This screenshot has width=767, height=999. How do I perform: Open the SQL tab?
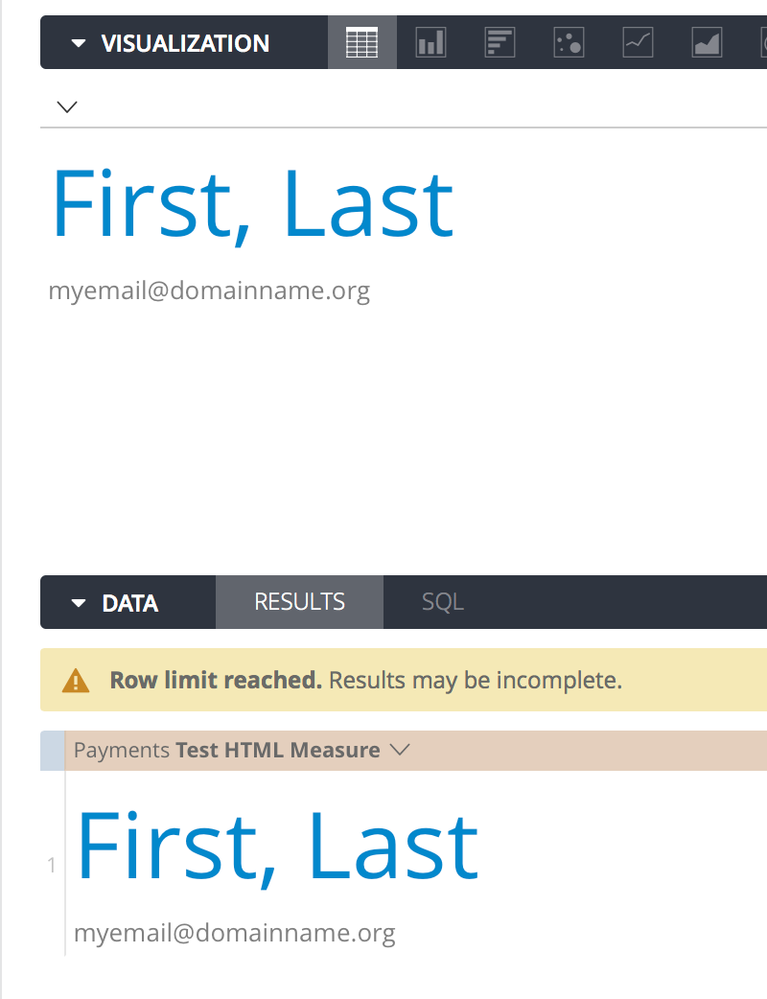pos(443,602)
